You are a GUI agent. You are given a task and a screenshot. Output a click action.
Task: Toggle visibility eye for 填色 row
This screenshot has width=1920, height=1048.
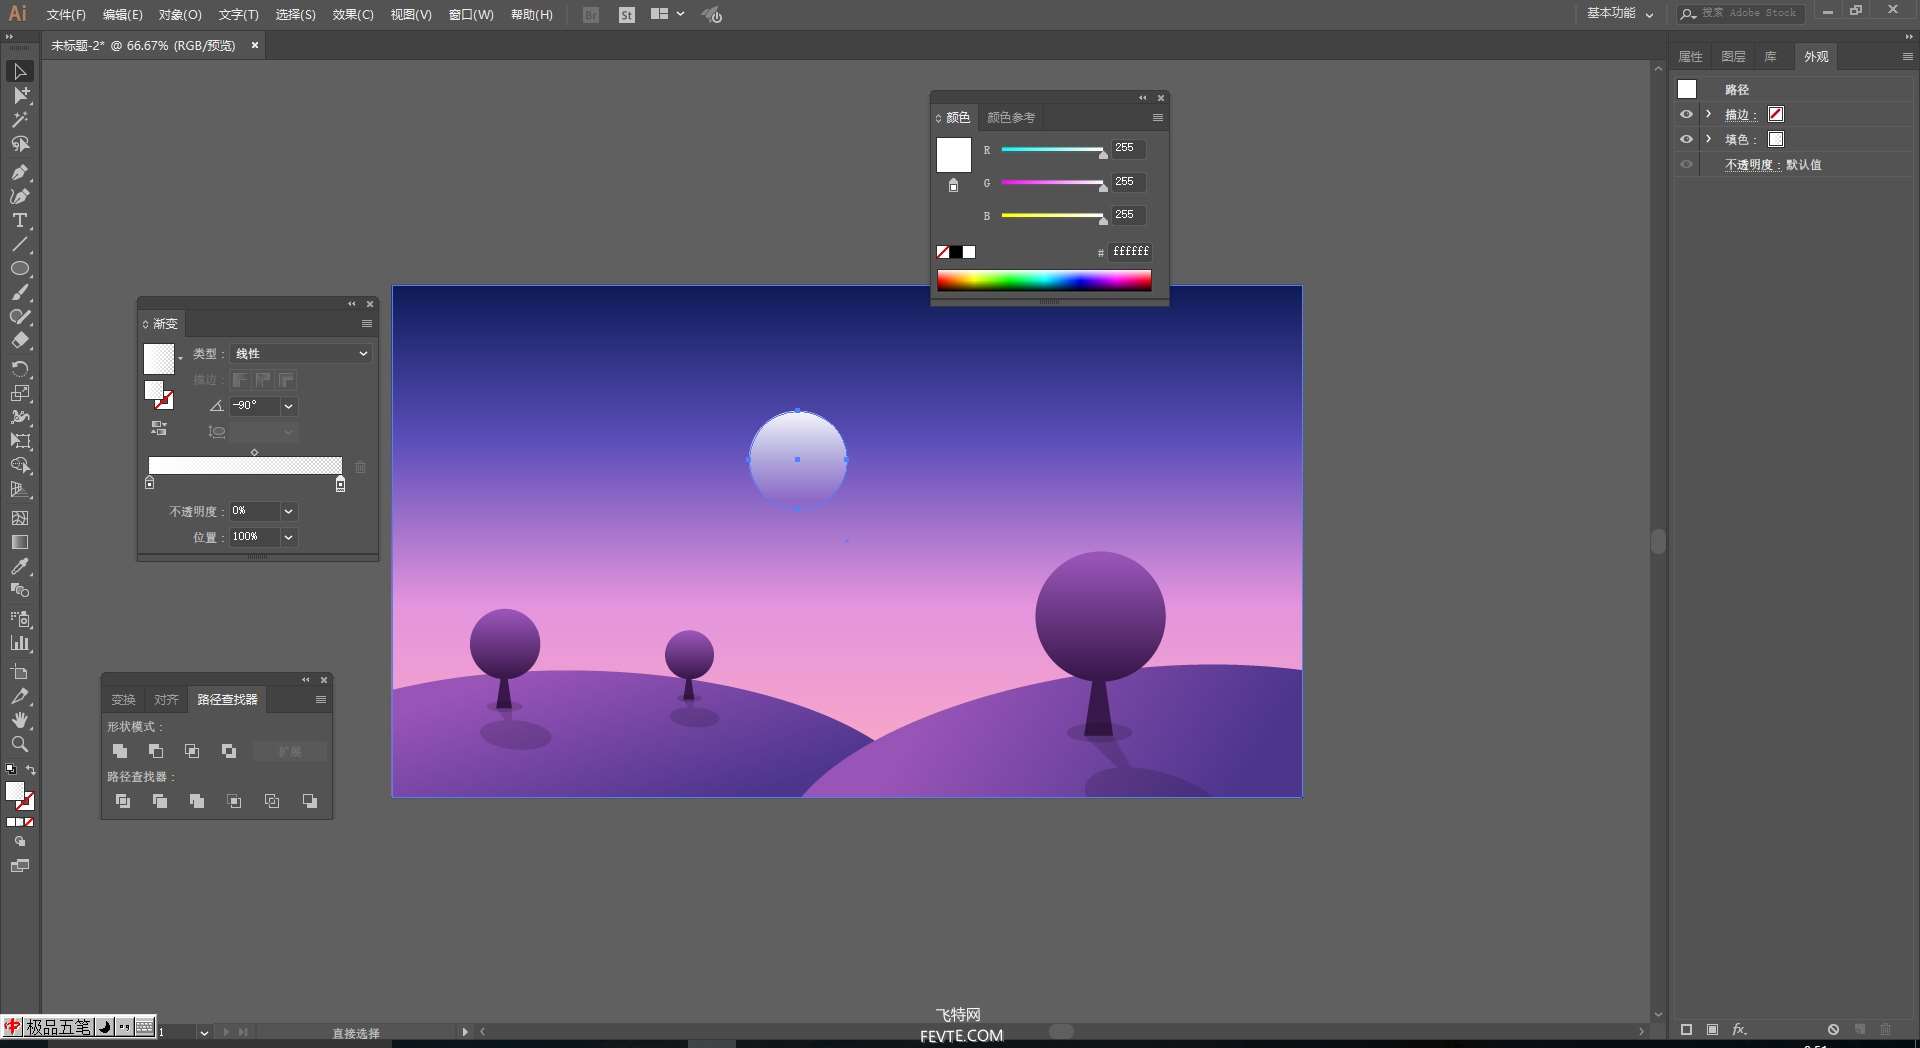(x=1686, y=139)
